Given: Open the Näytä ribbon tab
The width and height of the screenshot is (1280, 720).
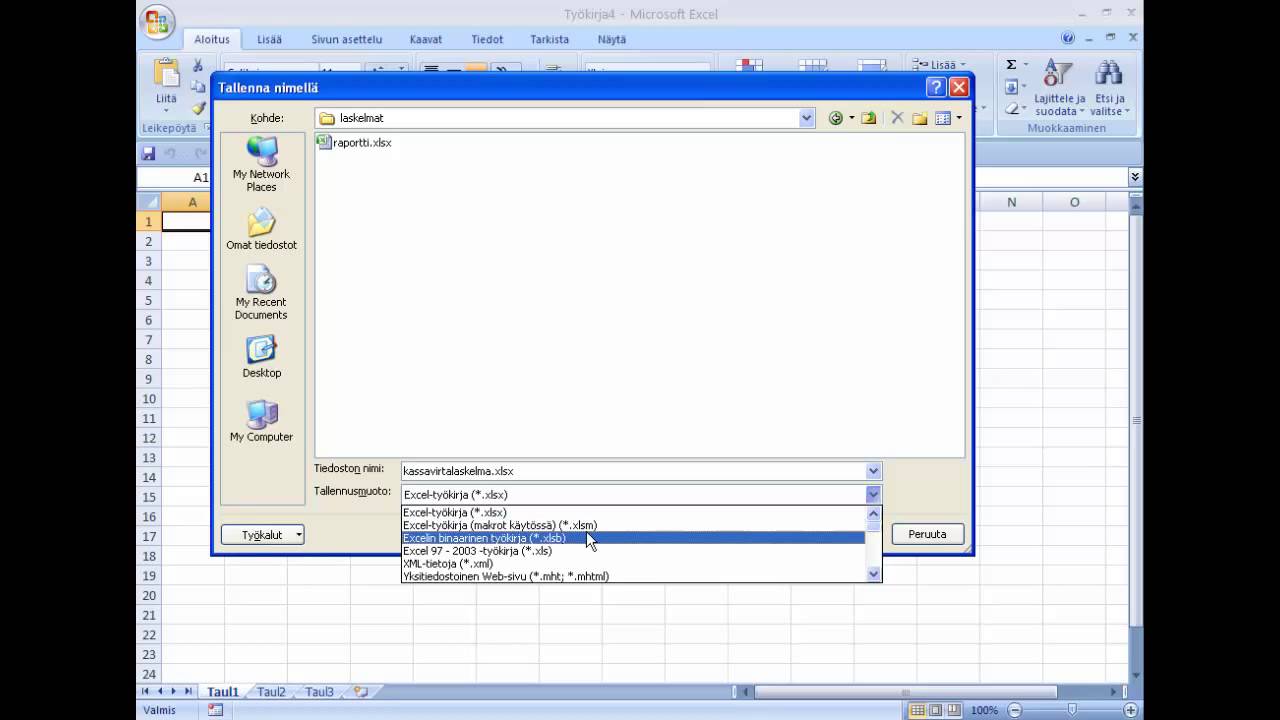Looking at the screenshot, I should click(x=612, y=39).
